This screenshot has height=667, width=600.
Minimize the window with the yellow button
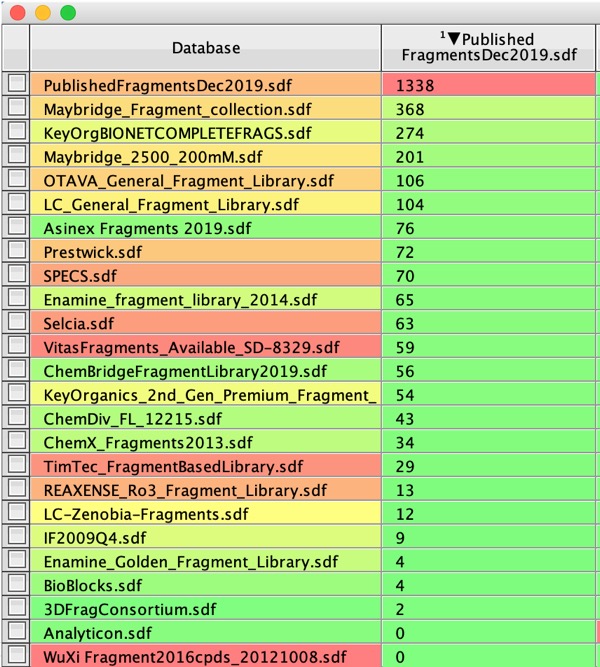(x=43, y=13)
